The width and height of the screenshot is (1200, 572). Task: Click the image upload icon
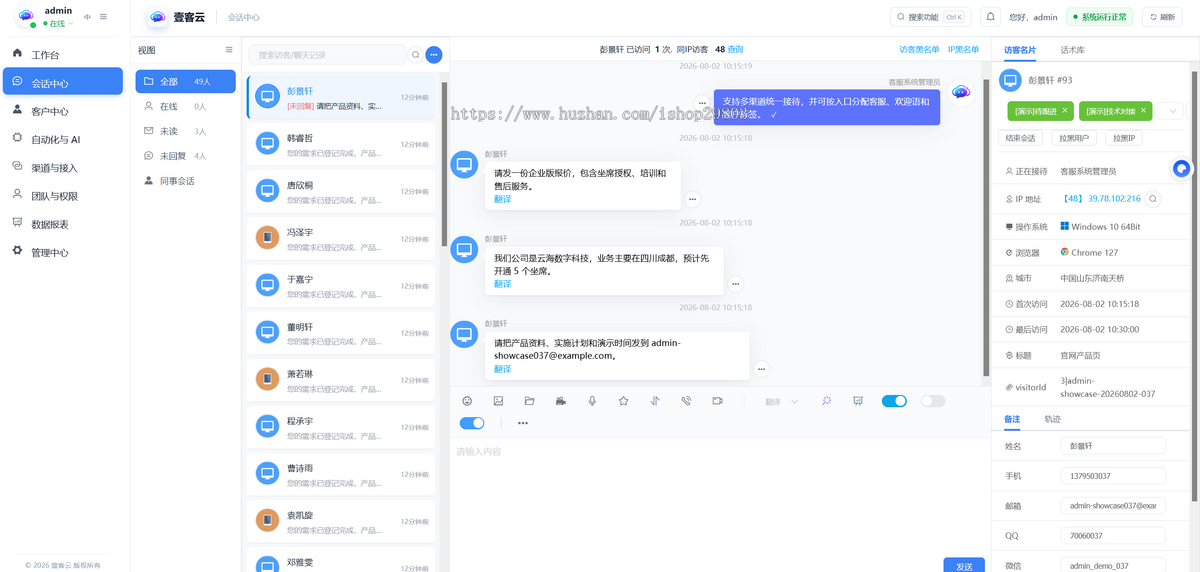click(x=498, y=401)
